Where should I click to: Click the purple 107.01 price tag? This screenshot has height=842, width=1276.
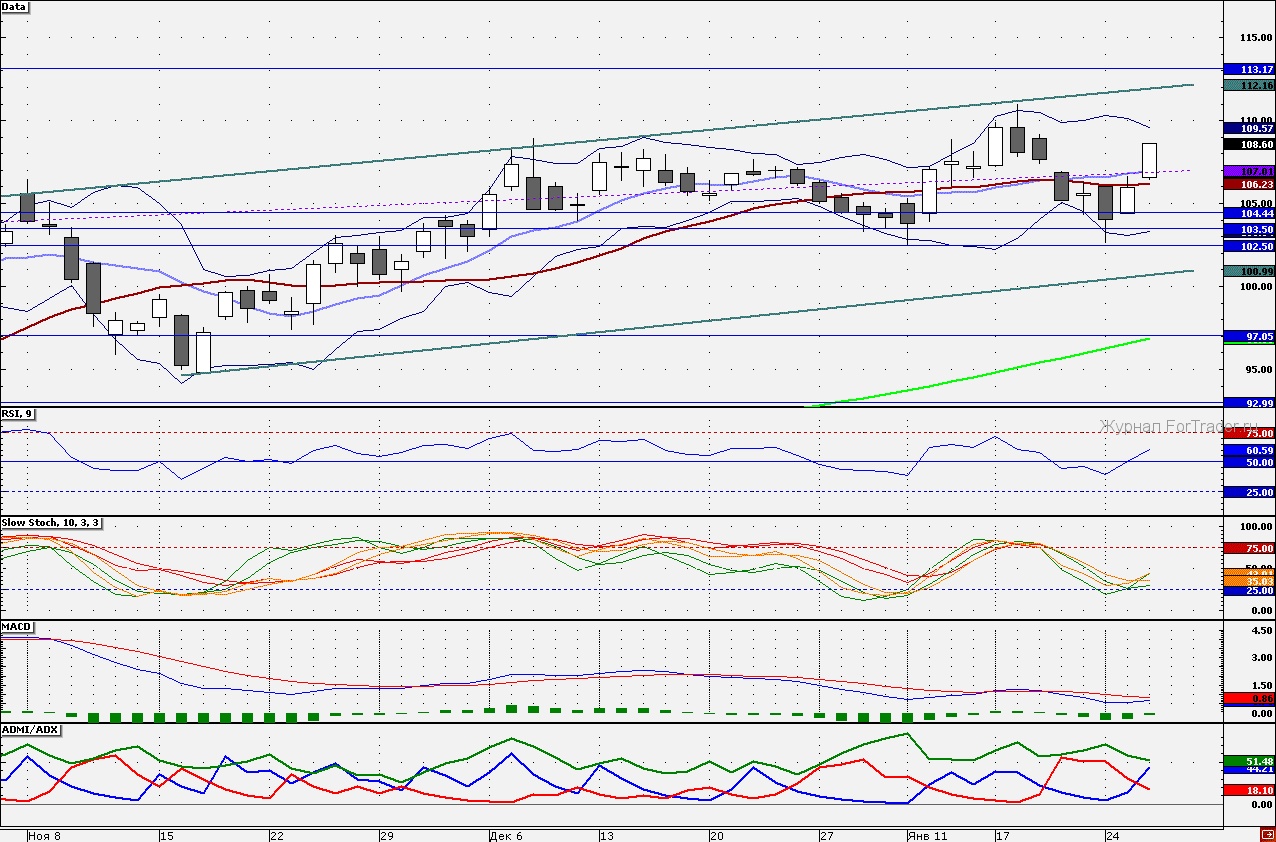click(1249, 172)
